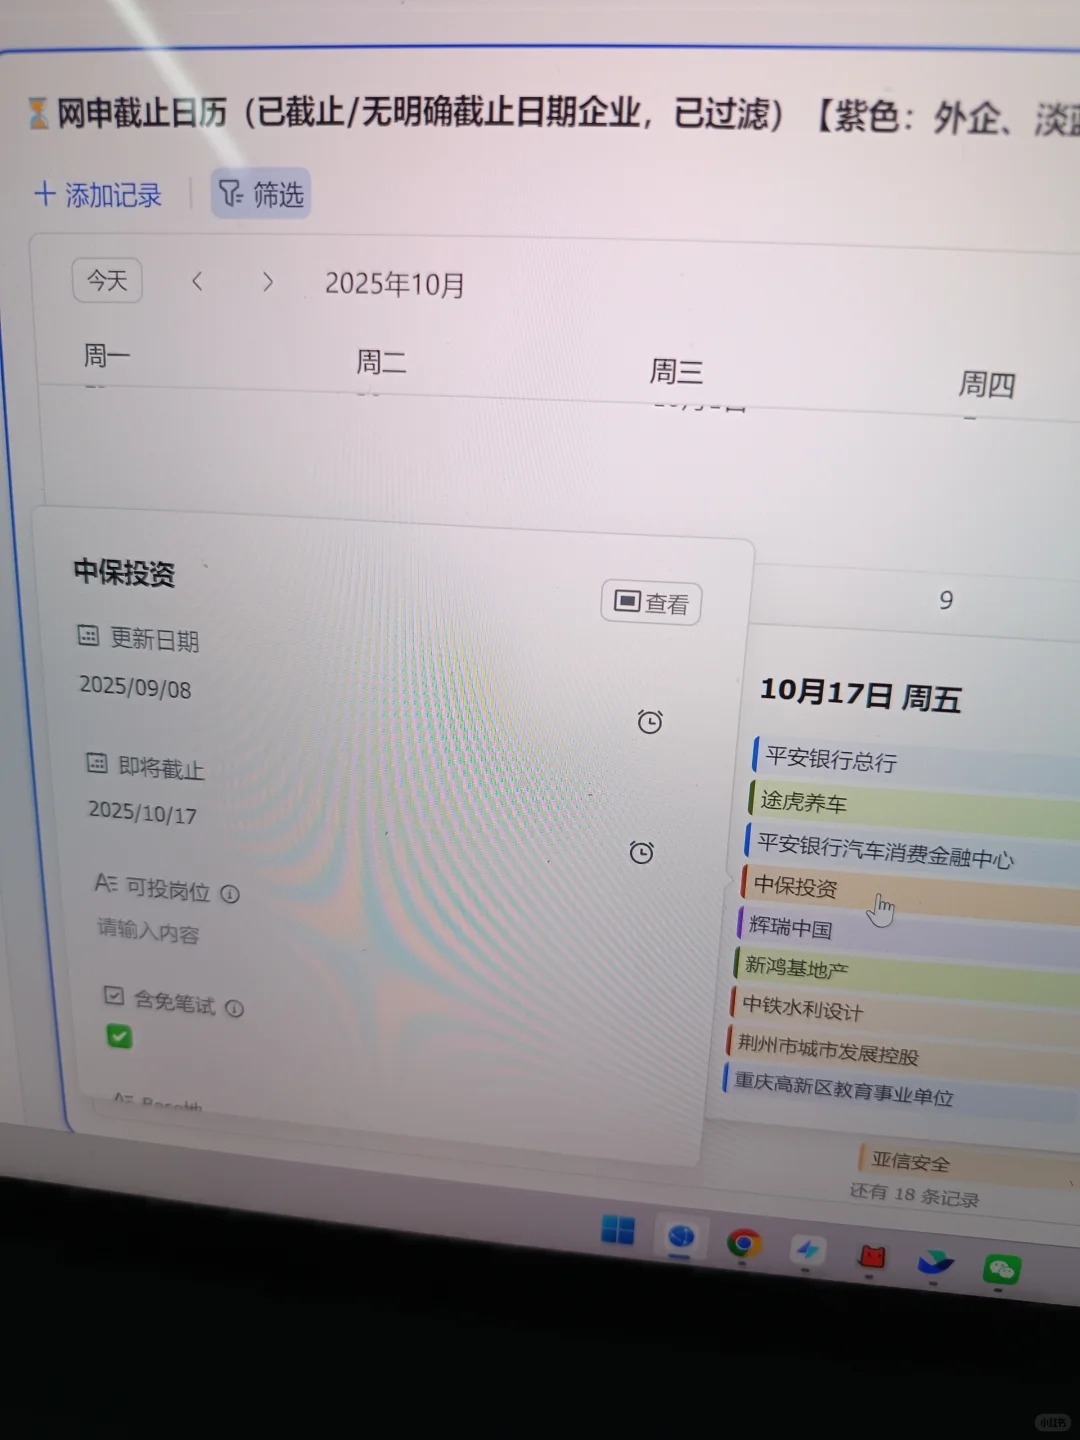The width and height of the screenshot is (1080, 1440).
Task: Go to previous month with left chevron
Action: point(197,281)
